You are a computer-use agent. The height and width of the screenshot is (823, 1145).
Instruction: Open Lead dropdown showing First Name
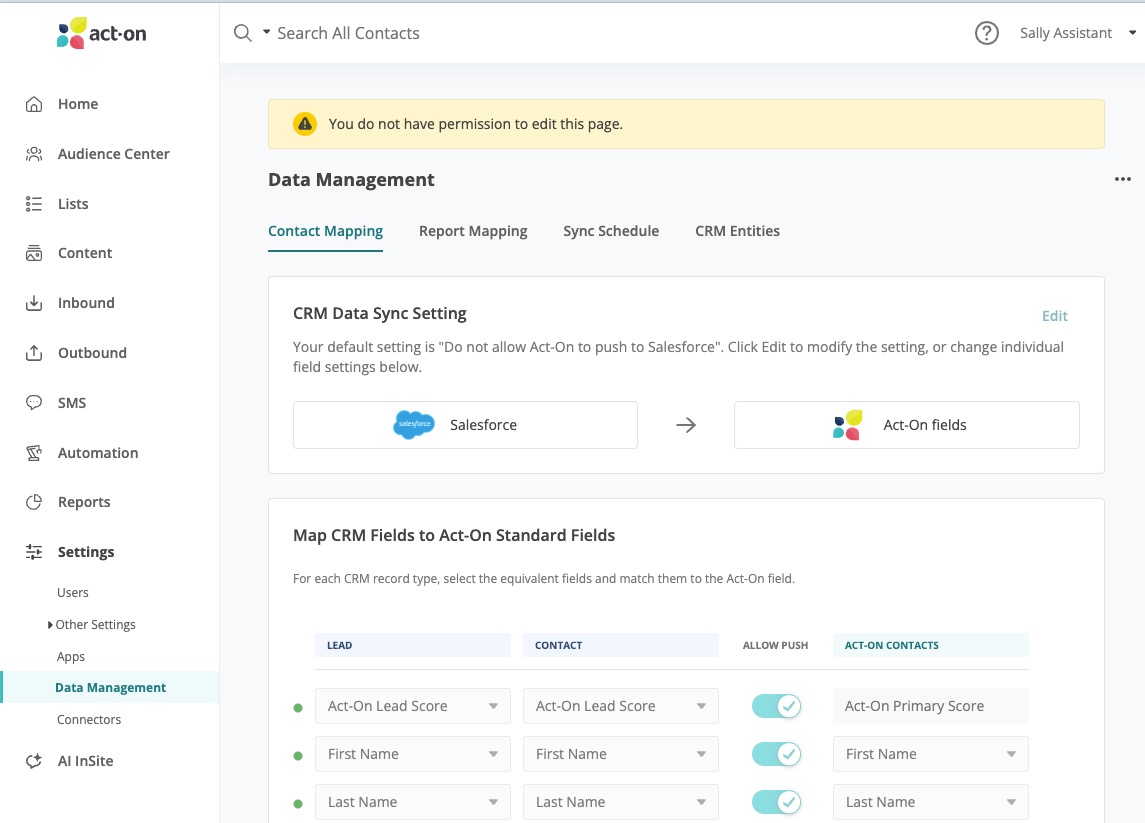pos(413,754)
